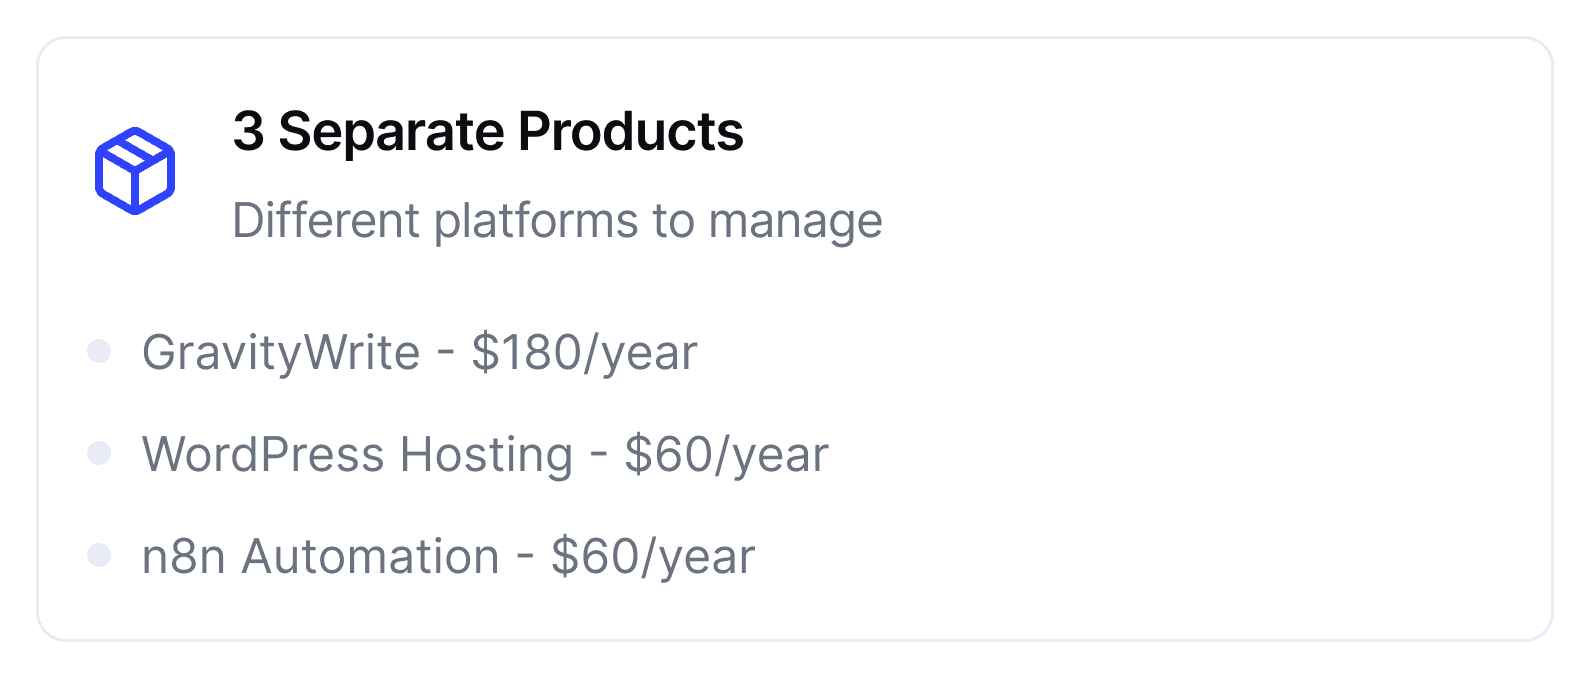Click the $60/year price for n8n Automation
This screenshot has height=678, width=1590.
click(x=653, y=557)
